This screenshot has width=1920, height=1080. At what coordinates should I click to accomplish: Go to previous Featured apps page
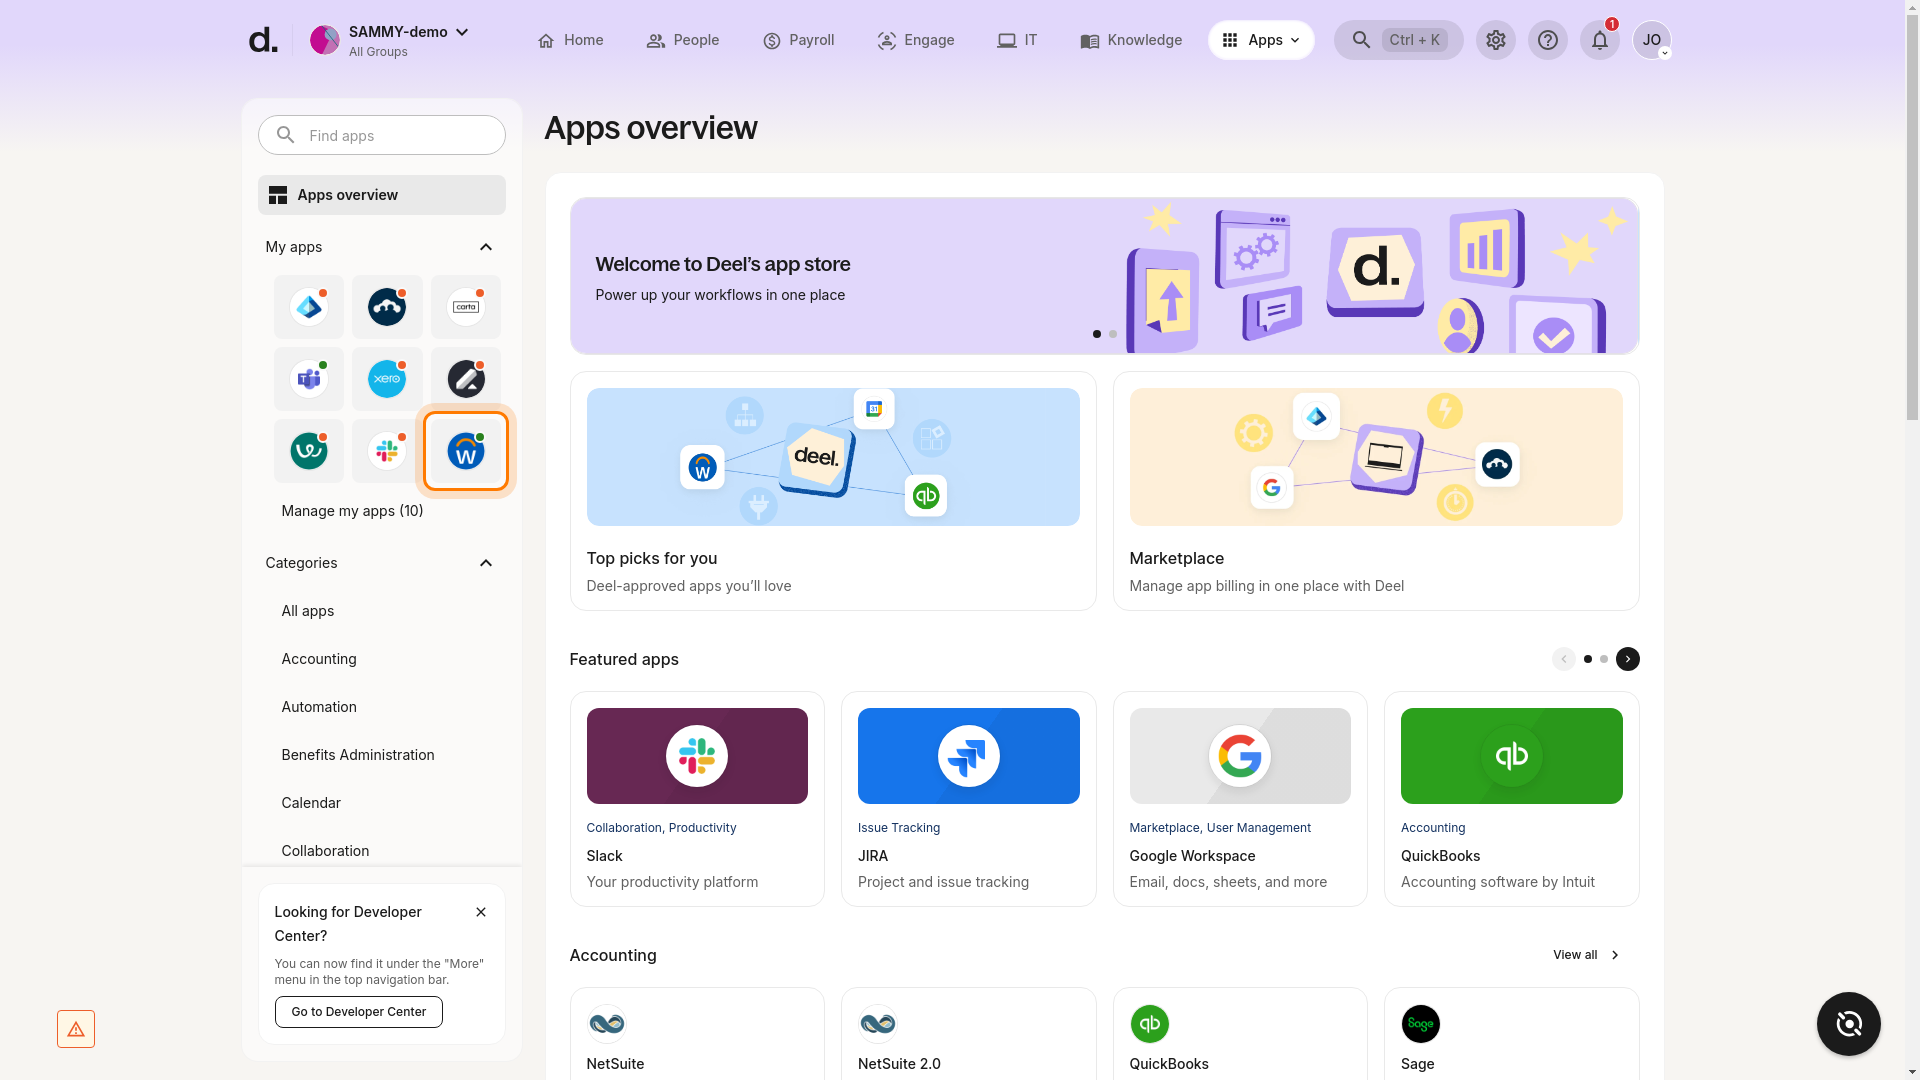1564,659
